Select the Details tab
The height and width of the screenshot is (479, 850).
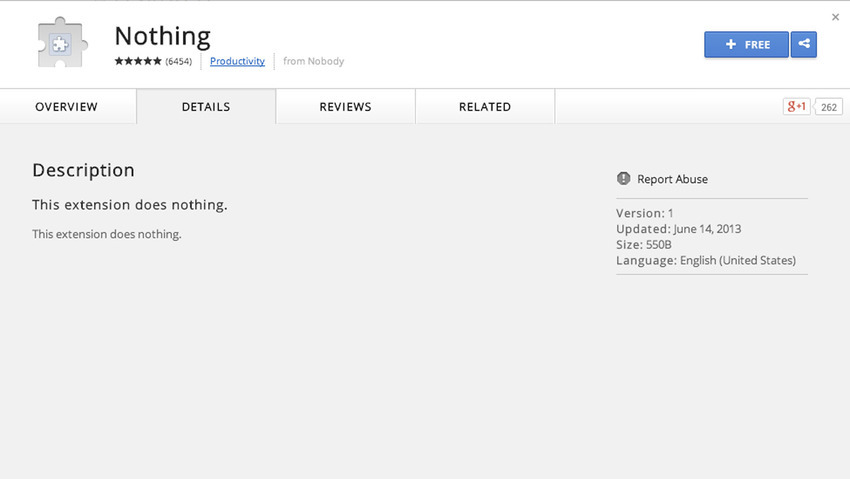[206, 107]
